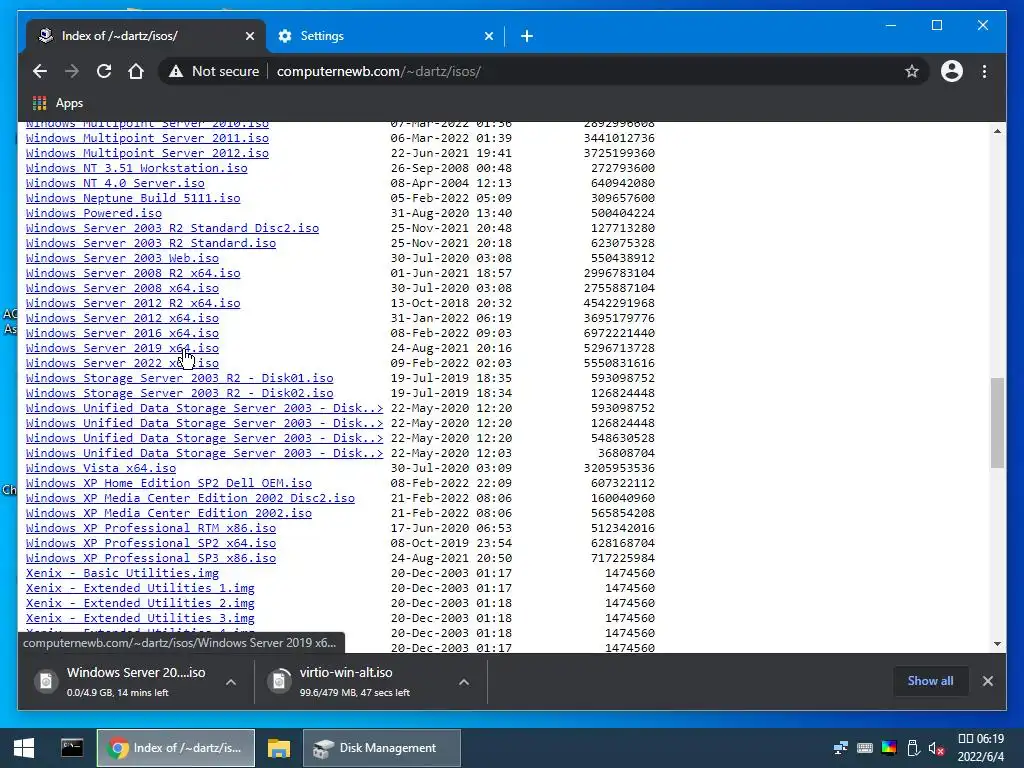
Task: Bookmark this page with the star icon
Action: [912, 71]
